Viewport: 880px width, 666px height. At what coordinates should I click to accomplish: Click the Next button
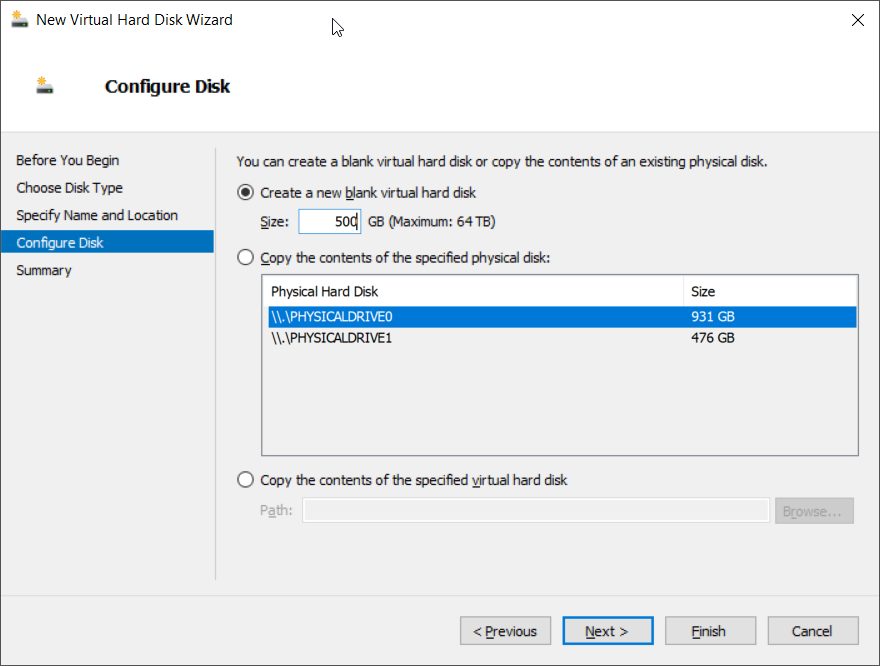tap(608, 631)
